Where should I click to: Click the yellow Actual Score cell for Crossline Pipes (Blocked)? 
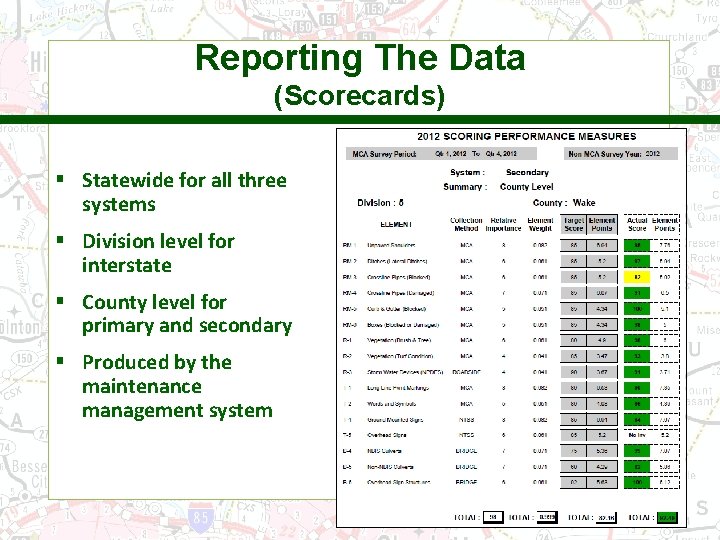(x=637, y=277)
